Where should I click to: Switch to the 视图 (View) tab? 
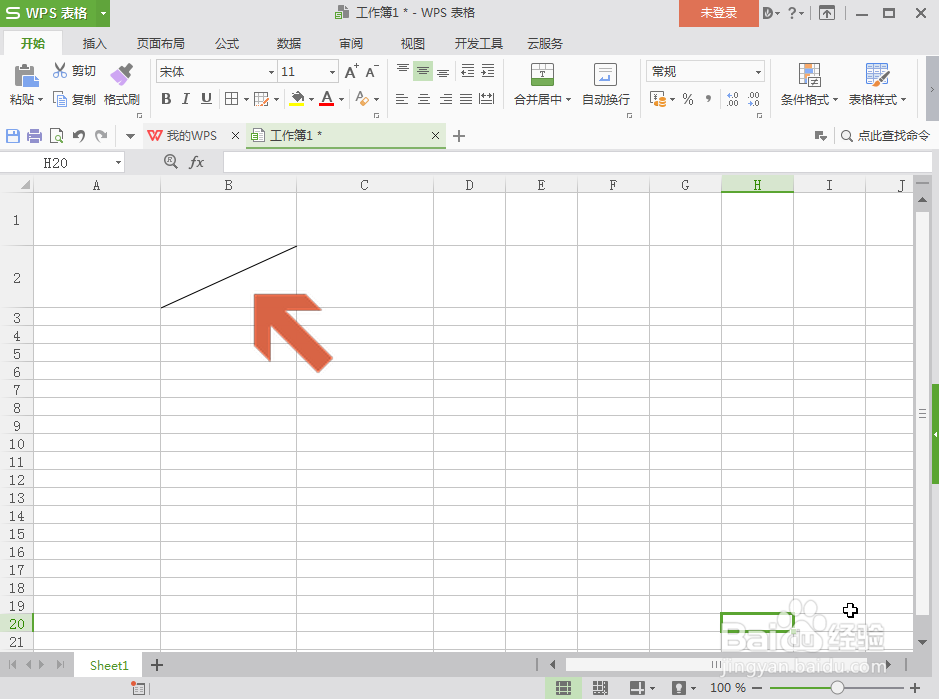pos(413,44)
